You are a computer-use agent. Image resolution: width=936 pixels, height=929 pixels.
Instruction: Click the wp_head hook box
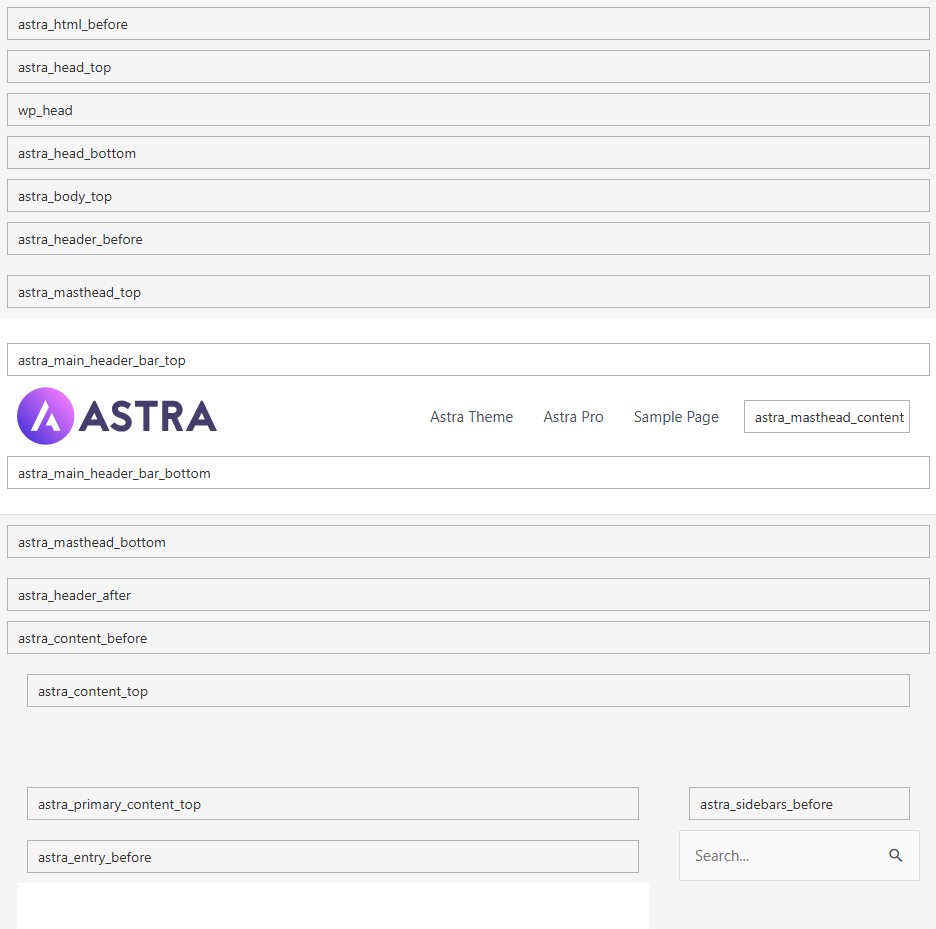click(x=468, y=110)
